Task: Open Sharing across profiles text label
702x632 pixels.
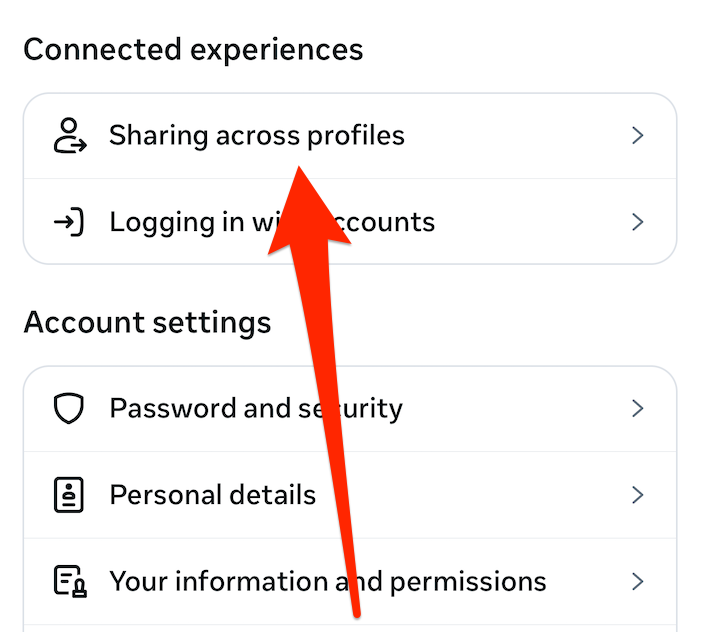Action: pyautogui.click(x=200, y=136)
